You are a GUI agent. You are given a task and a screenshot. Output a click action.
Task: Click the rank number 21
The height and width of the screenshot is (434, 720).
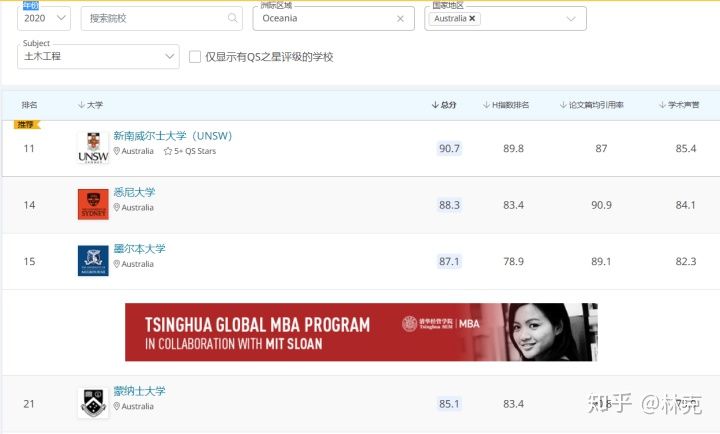(29, 404)
